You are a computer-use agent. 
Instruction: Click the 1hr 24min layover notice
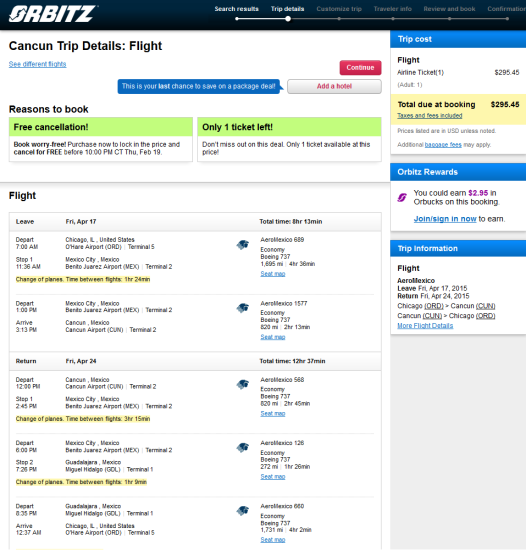[x=83, y=279]
